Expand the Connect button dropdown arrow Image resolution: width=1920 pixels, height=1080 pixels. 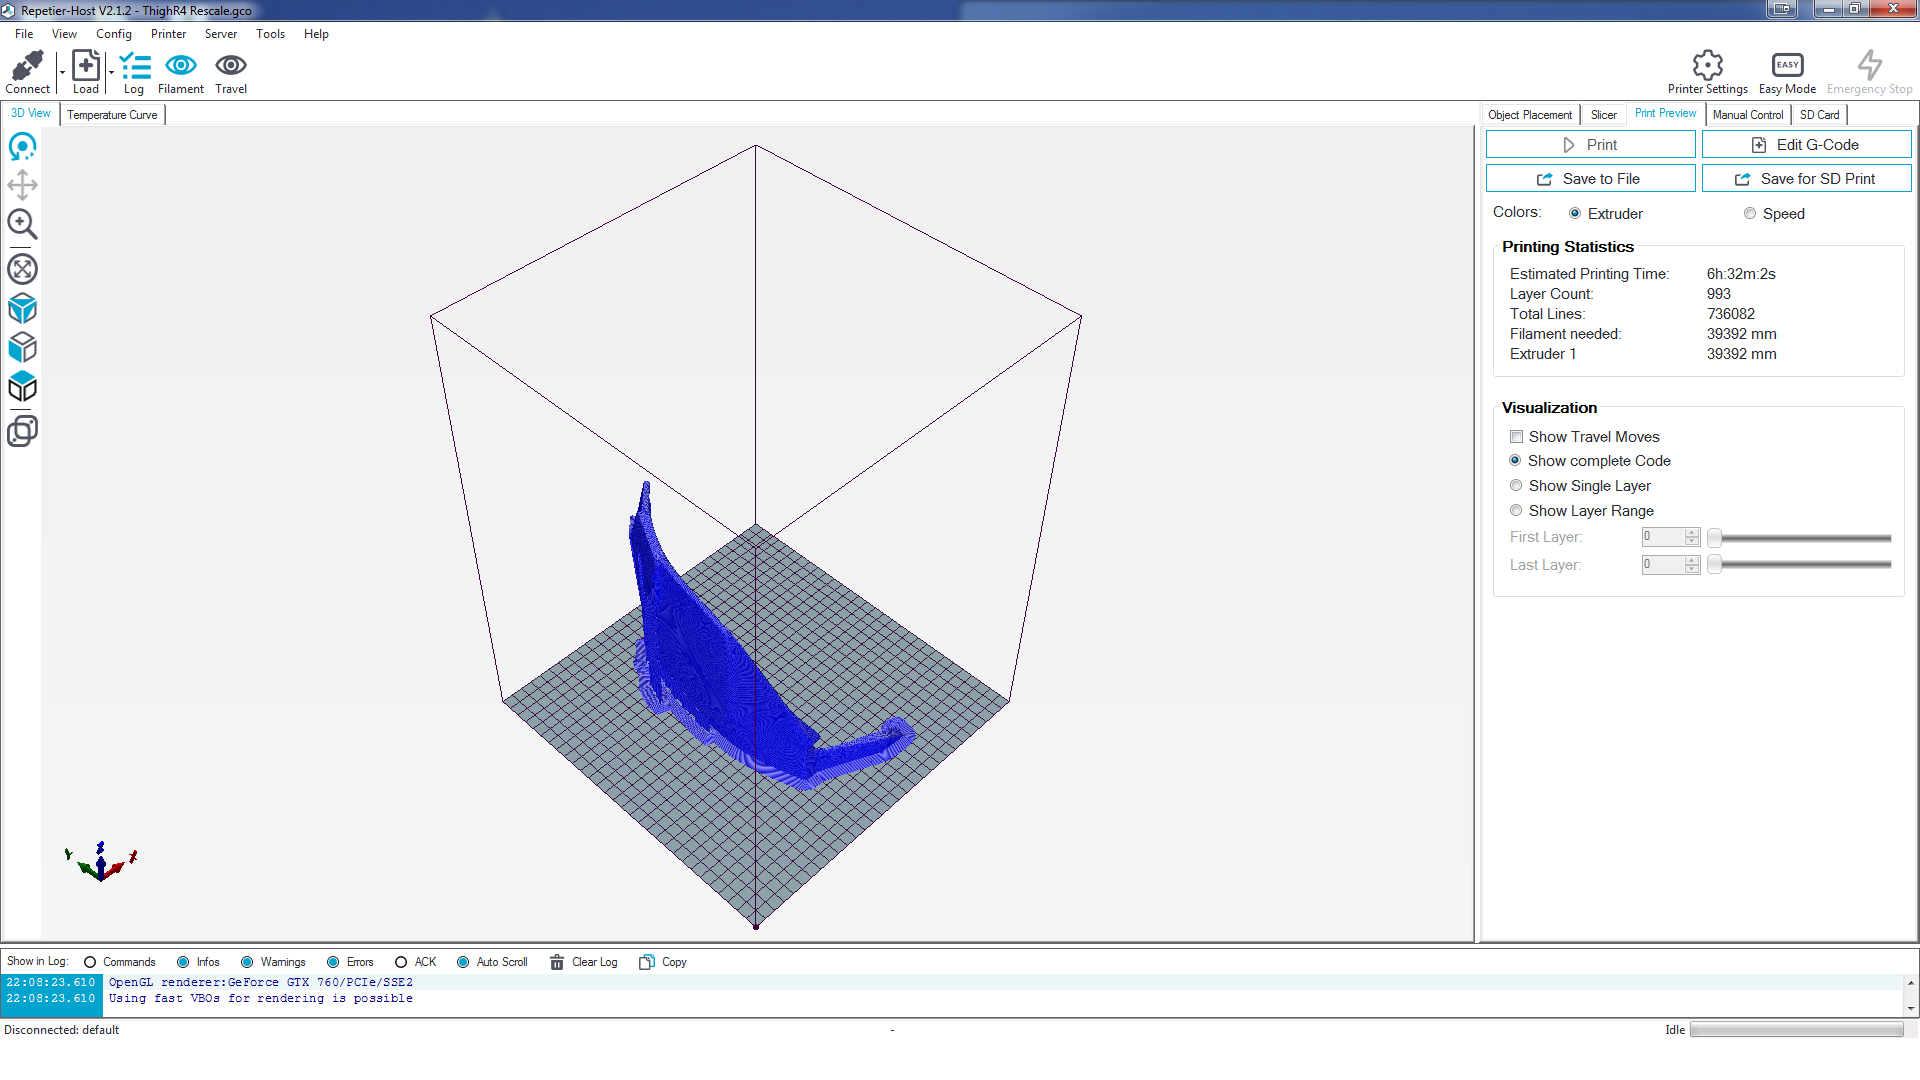(62, 72)
